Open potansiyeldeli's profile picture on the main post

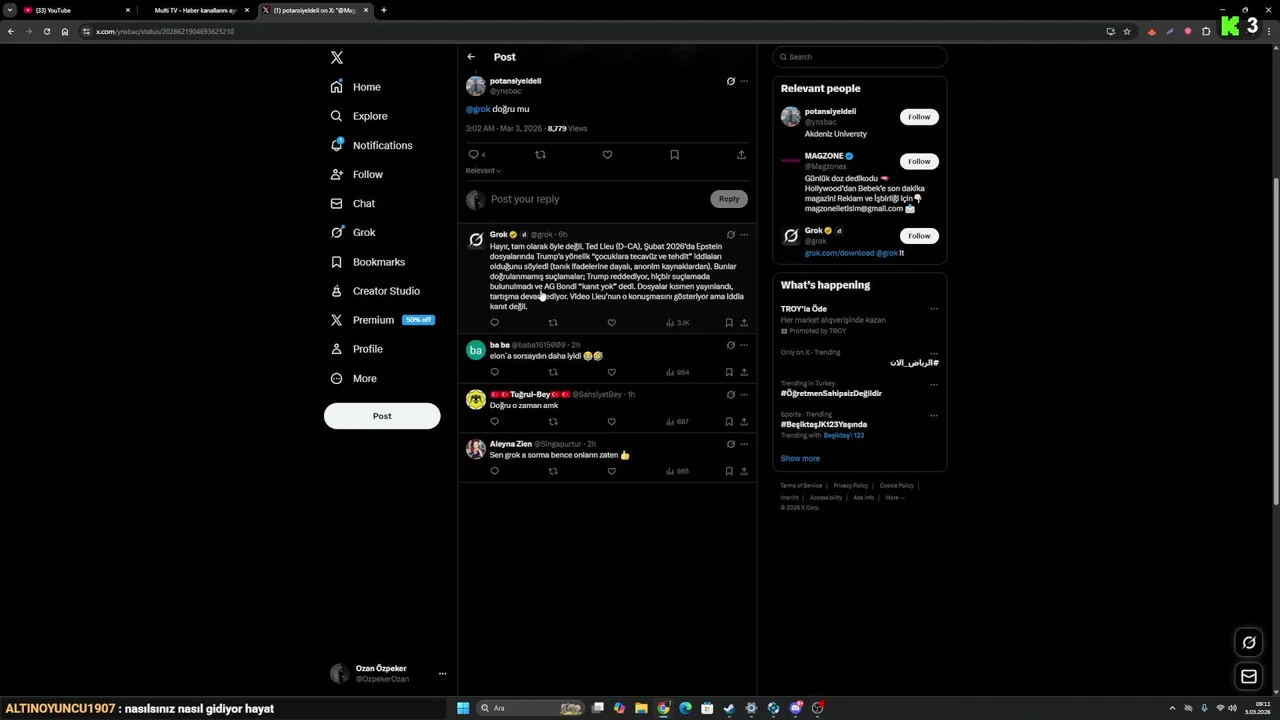coord(476,86)
